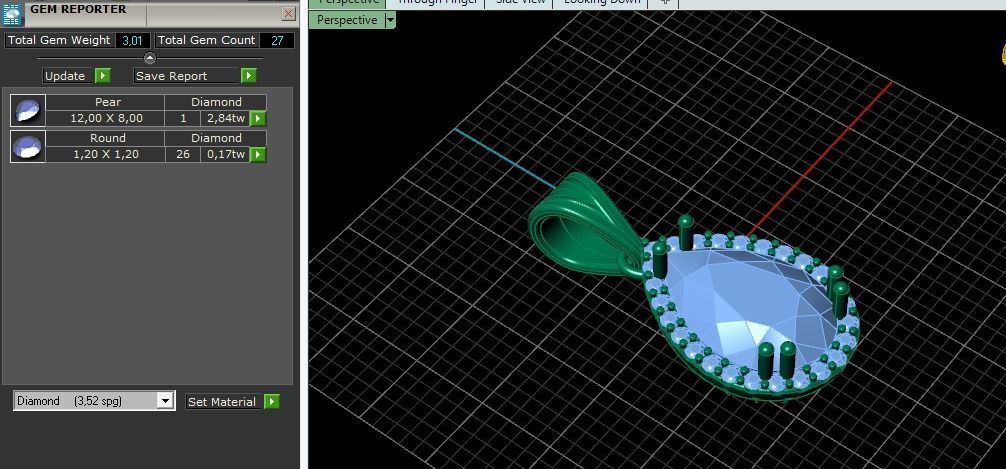This screenshot has height=469, width=1006.
Task: Switch to the Side View tab
Action: (519, 2)
